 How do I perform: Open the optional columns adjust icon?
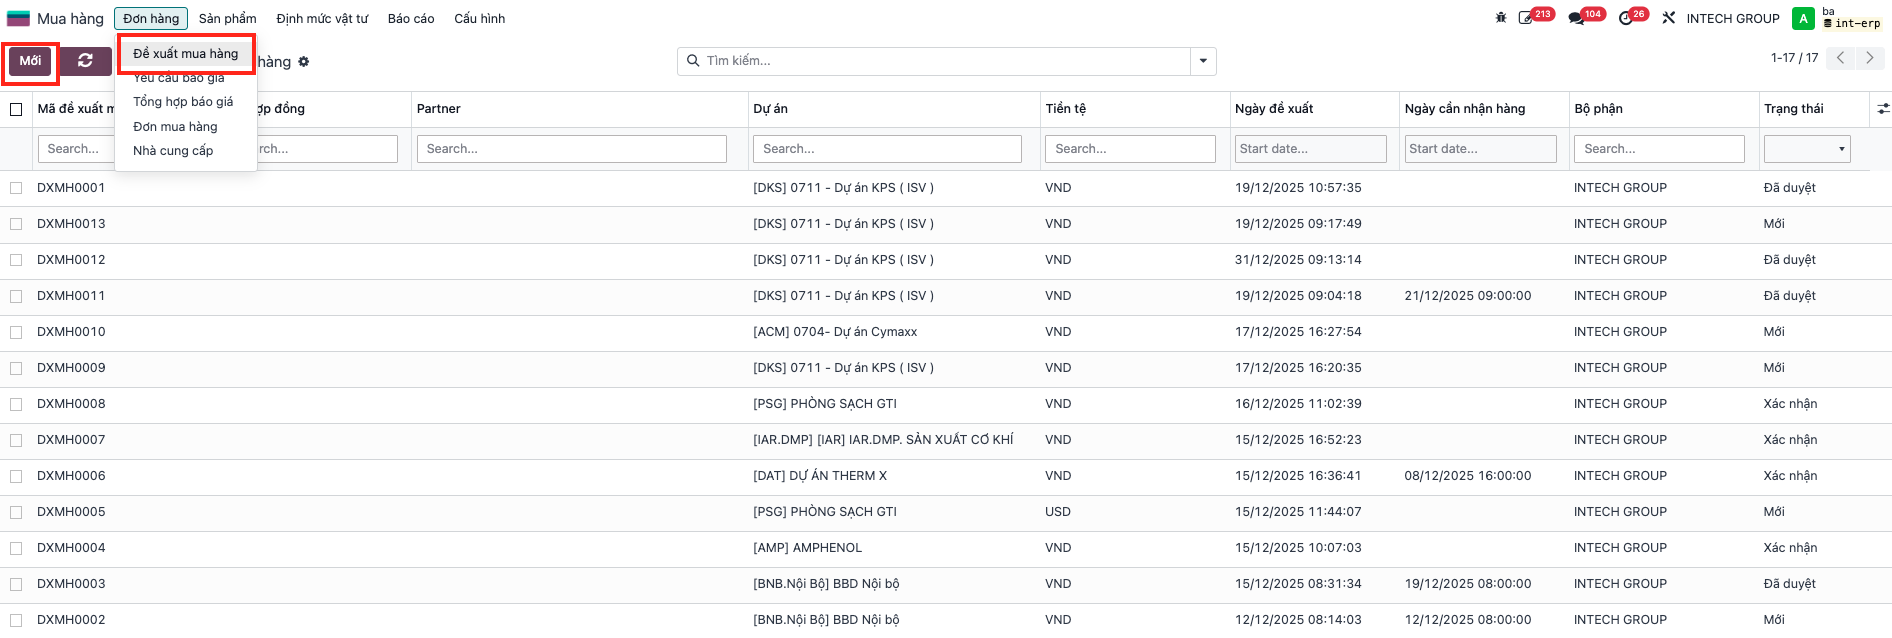click(x=1883, y=108)
